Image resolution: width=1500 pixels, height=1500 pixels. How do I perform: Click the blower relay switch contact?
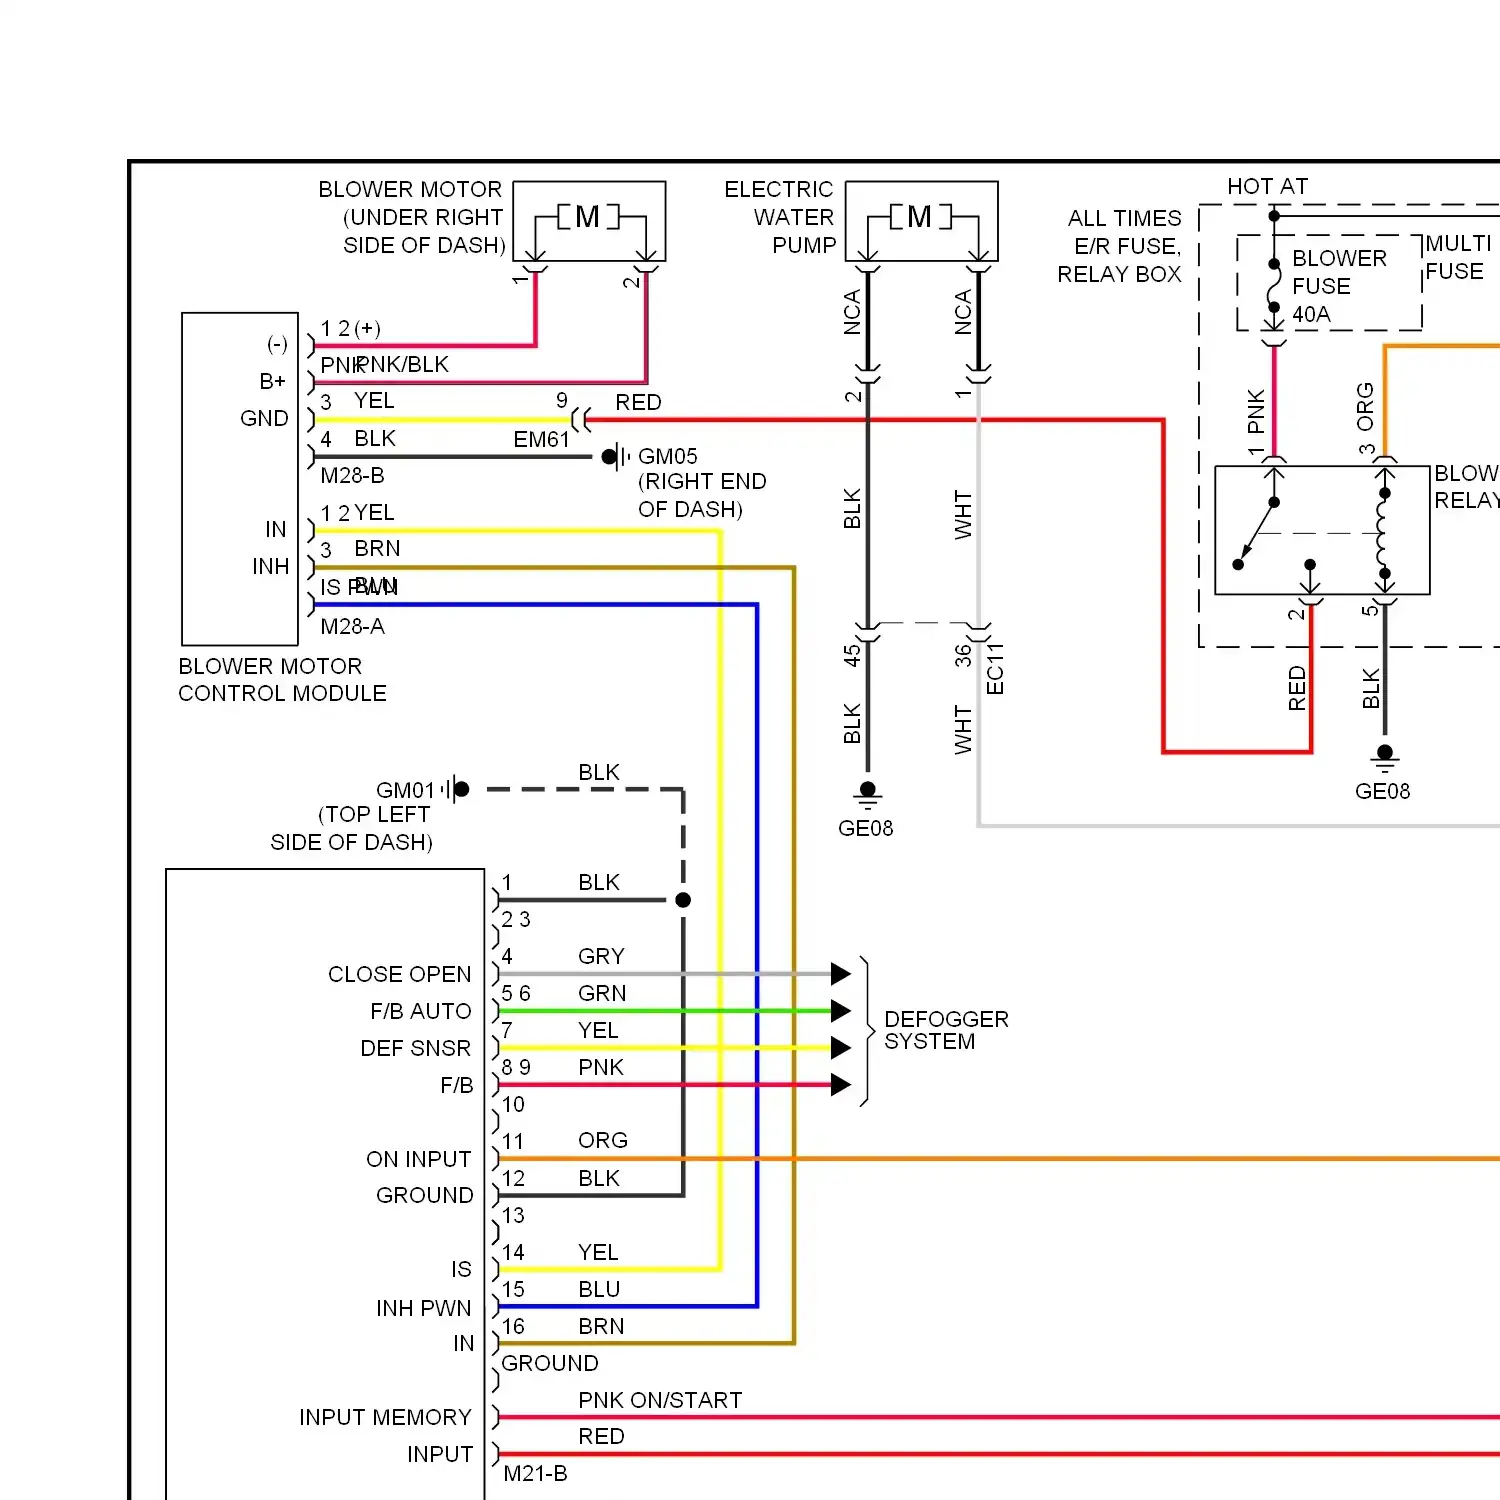tap(1257, 532)
